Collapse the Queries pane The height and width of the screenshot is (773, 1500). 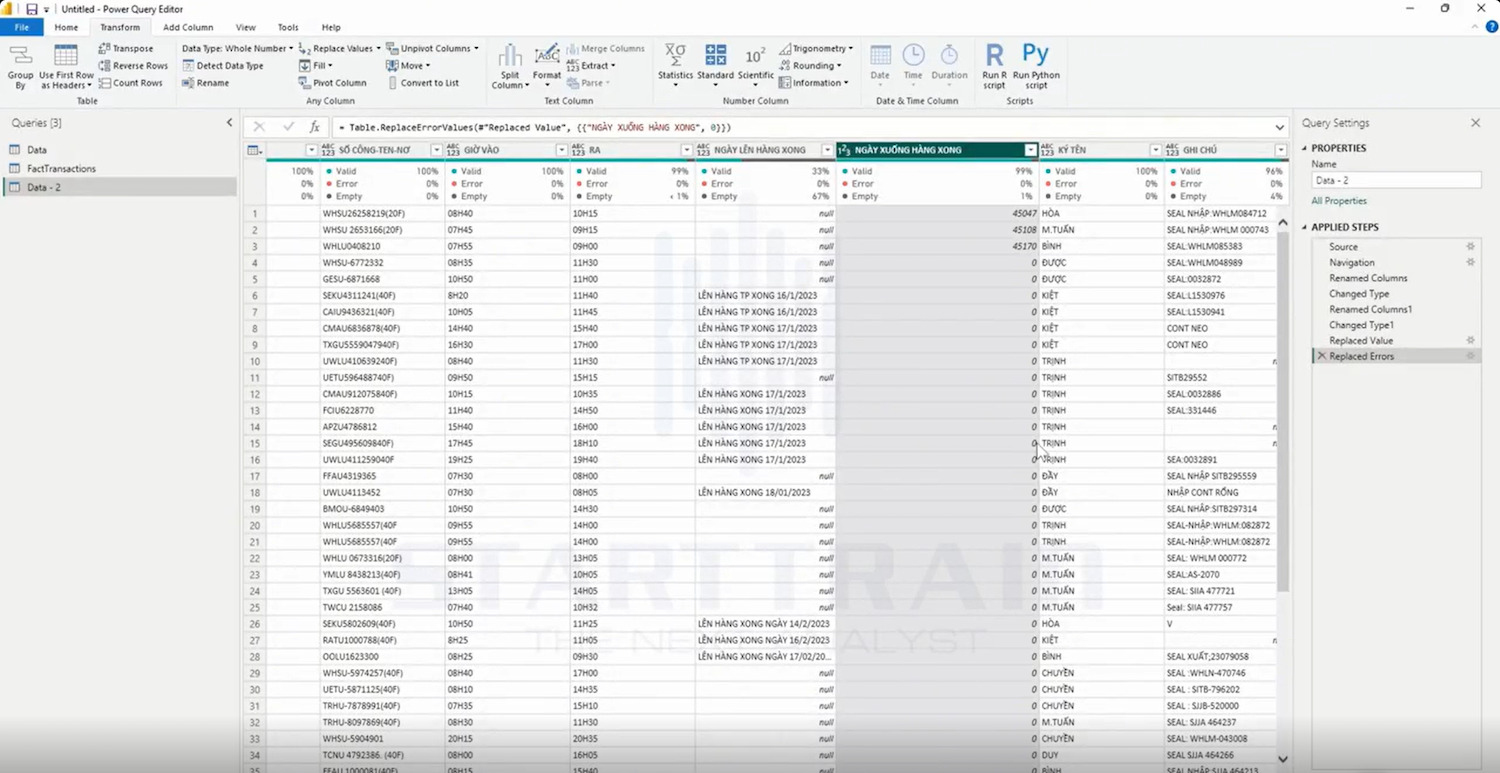point(229,123)
